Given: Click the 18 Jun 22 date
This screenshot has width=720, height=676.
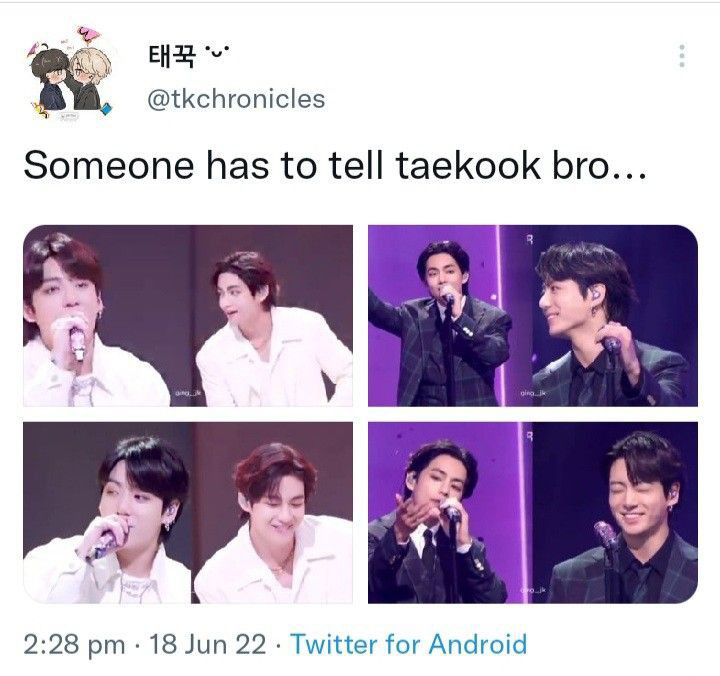Looking at the screenshot, I should 208,644.
